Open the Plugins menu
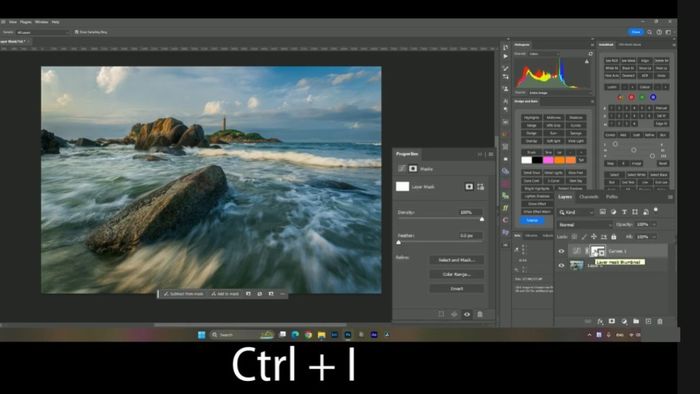This screenshot has width=700, height=394. 26,22
